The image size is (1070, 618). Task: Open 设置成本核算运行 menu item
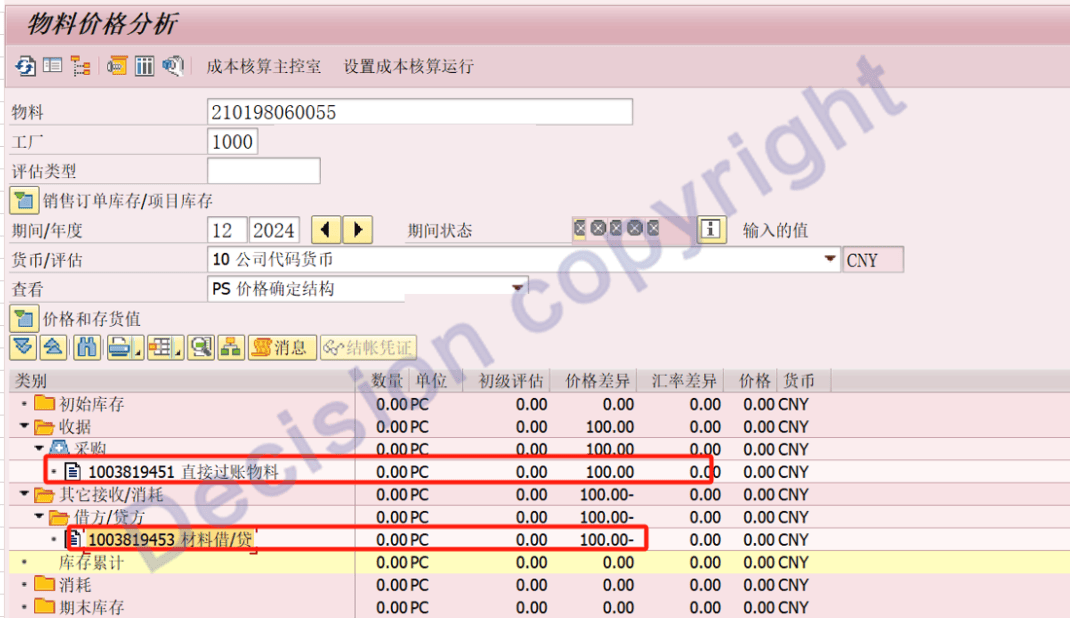click(408, 66)
